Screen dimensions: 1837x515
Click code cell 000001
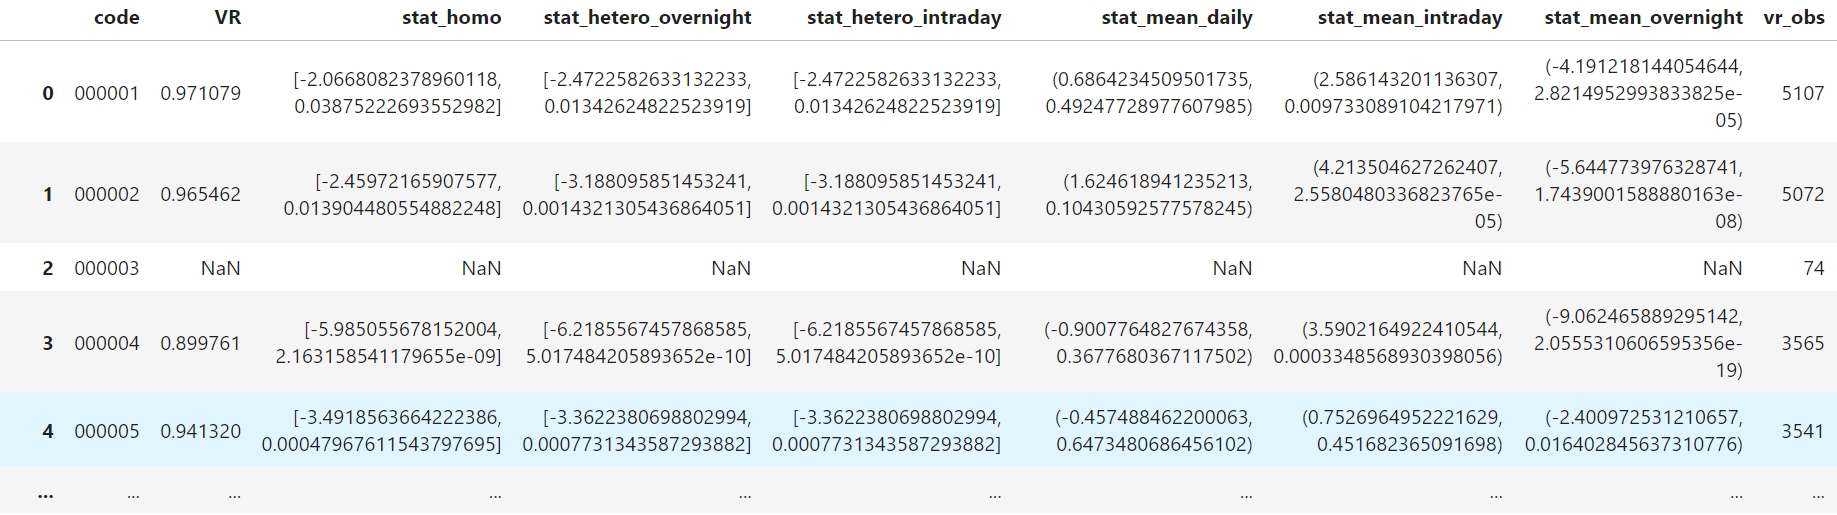point(106,93)
